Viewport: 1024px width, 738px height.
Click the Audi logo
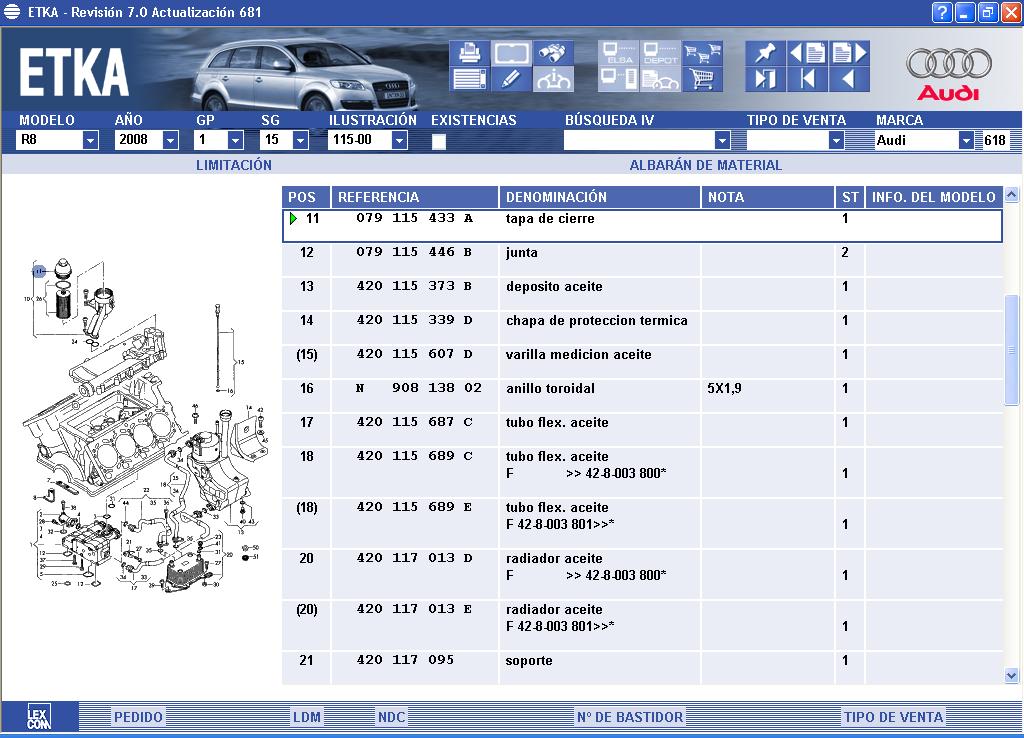[x=948, y=74]
